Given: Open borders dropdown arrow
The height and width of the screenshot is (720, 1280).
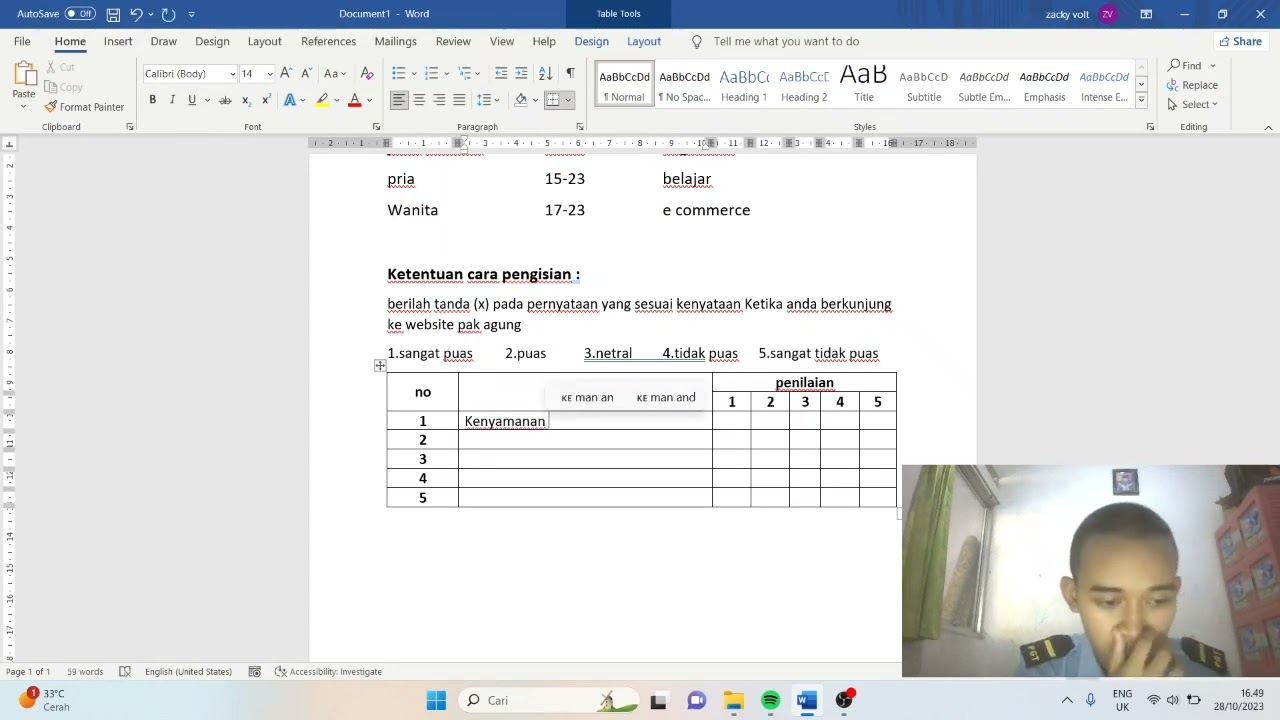Looking at the screenshot, I should [568, 100].
